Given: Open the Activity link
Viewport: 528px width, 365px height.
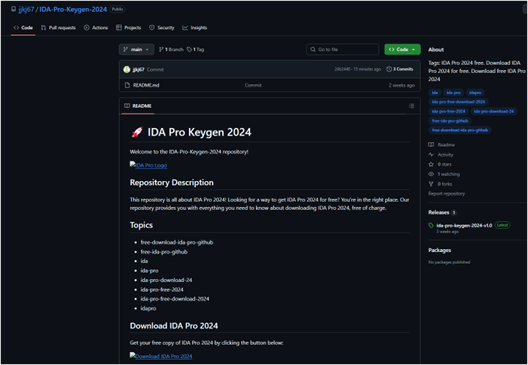Looking at the screenshot, I should point(445,155).
